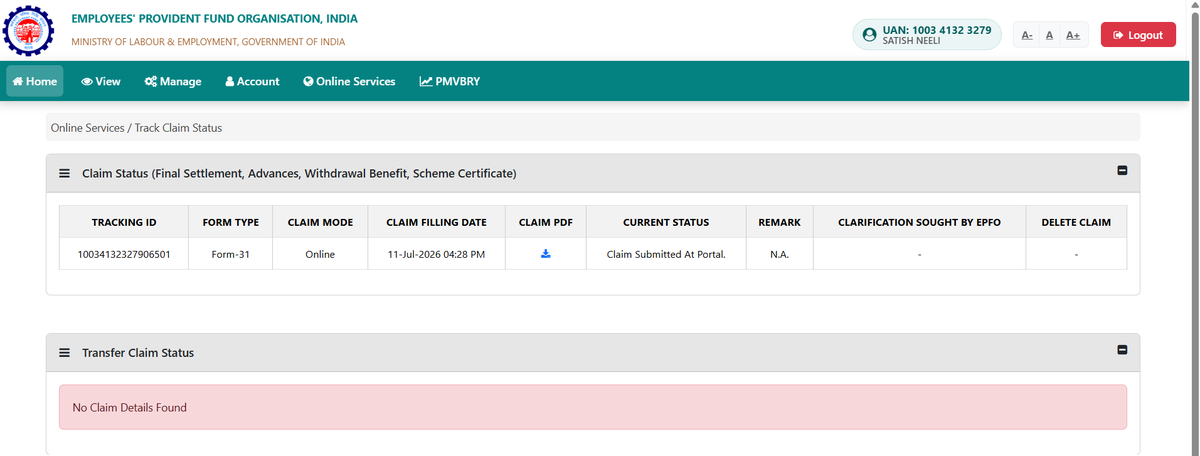The width and height of the screenshot is (1200, 456).
Task: Collapse the Transfer Claim Status panel with its minus icon
Action: tap(1122, 351)
